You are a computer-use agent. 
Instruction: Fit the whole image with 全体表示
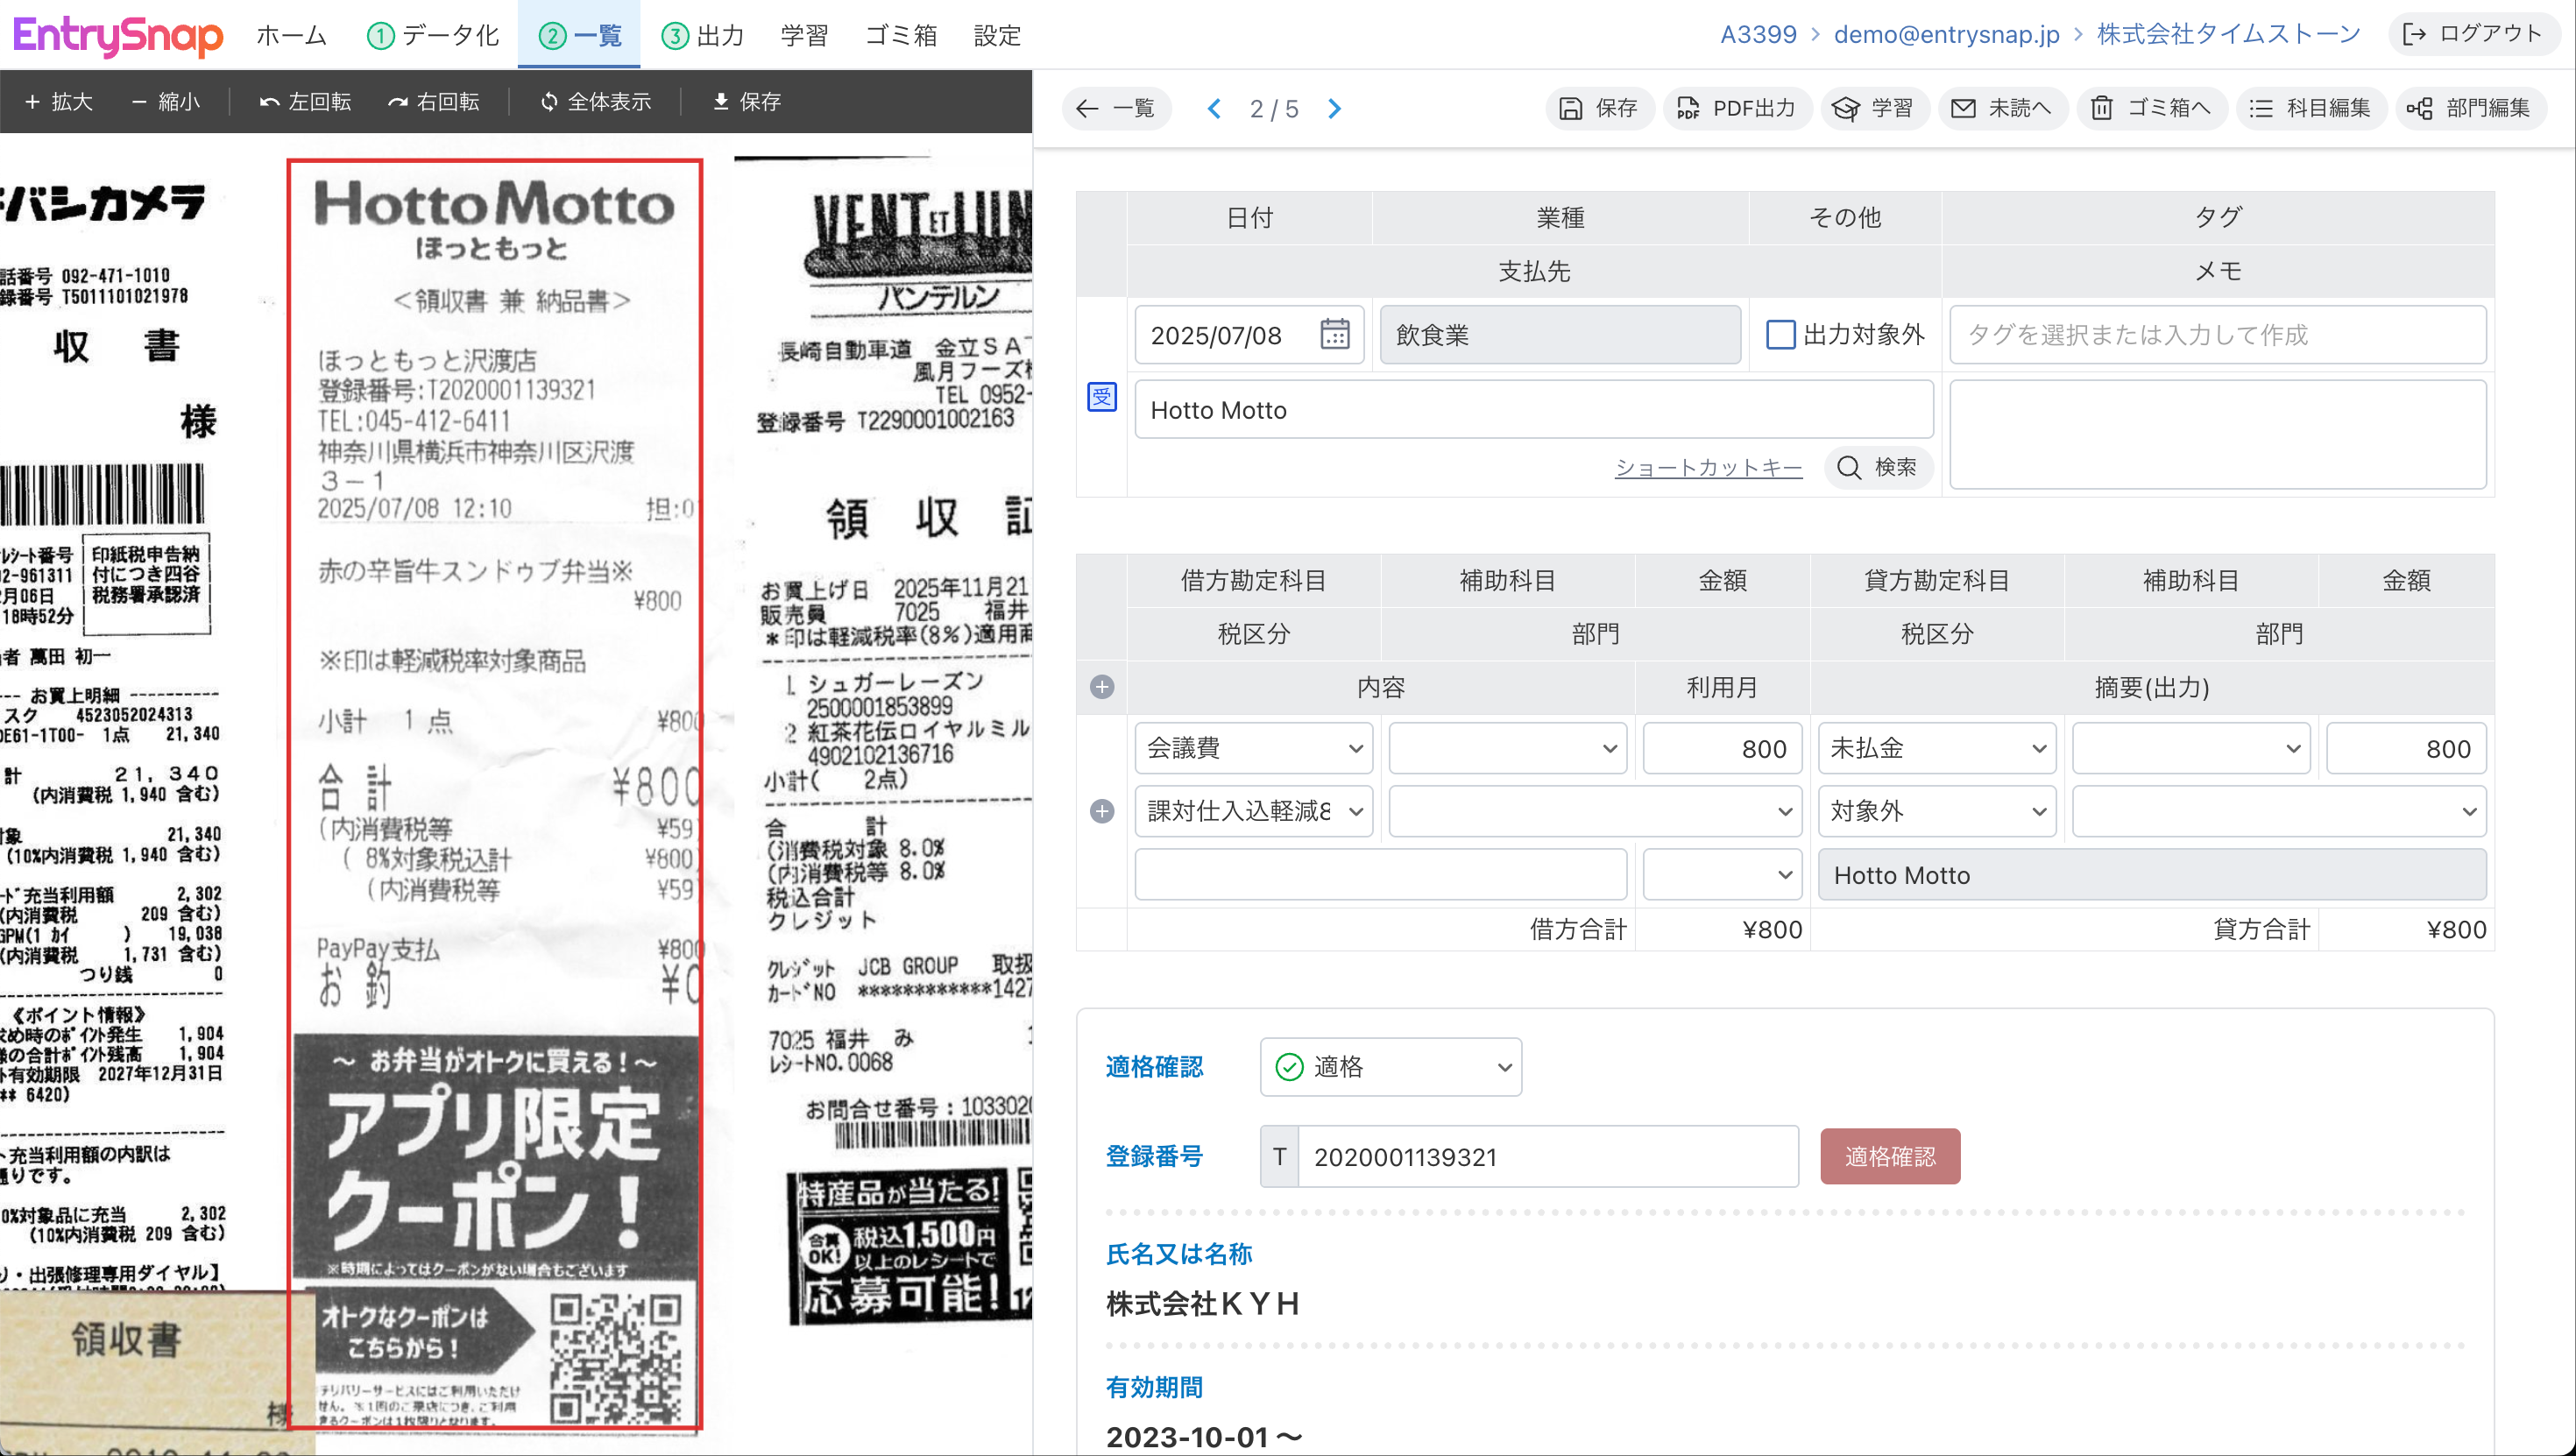tap(596, 102)
